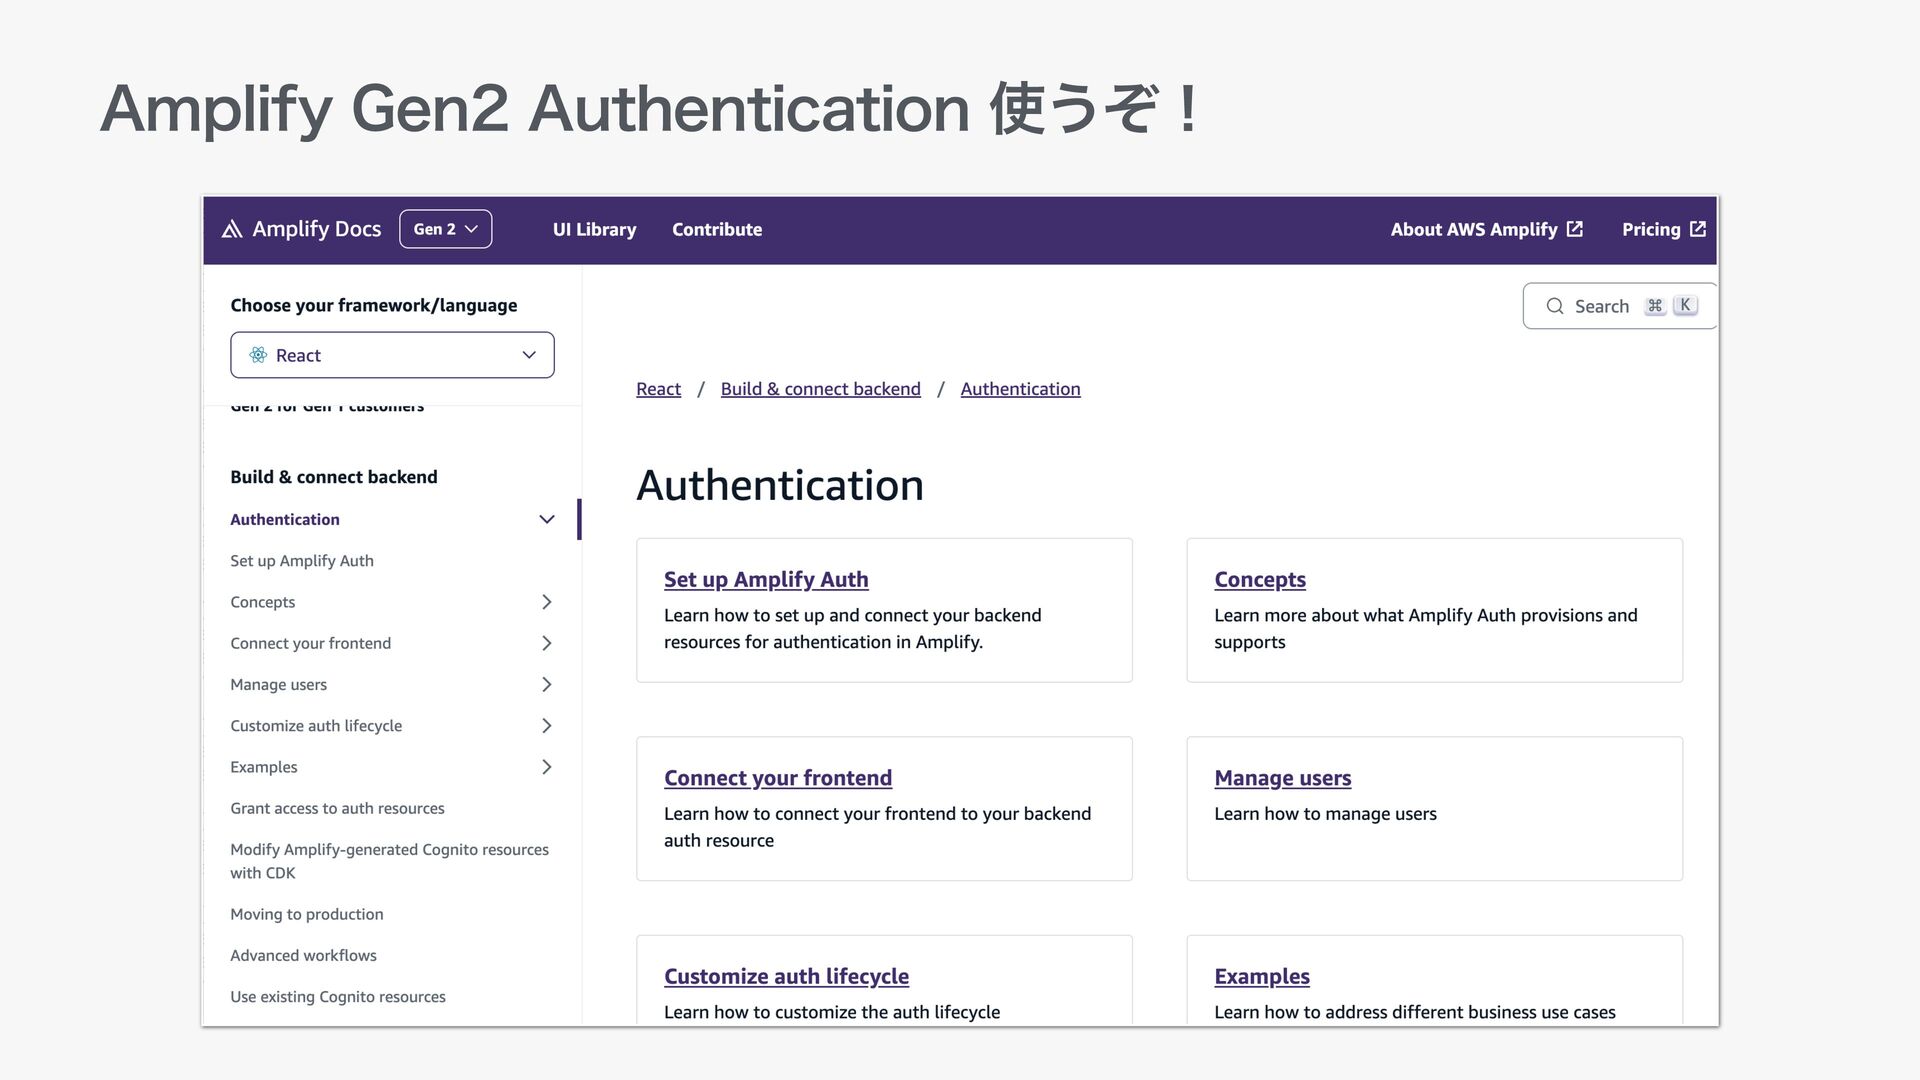Click the Amplify Docs logo icon
Image resolution: width=1920 pixels, height=1080 pixels.
[x=232, y=229]
